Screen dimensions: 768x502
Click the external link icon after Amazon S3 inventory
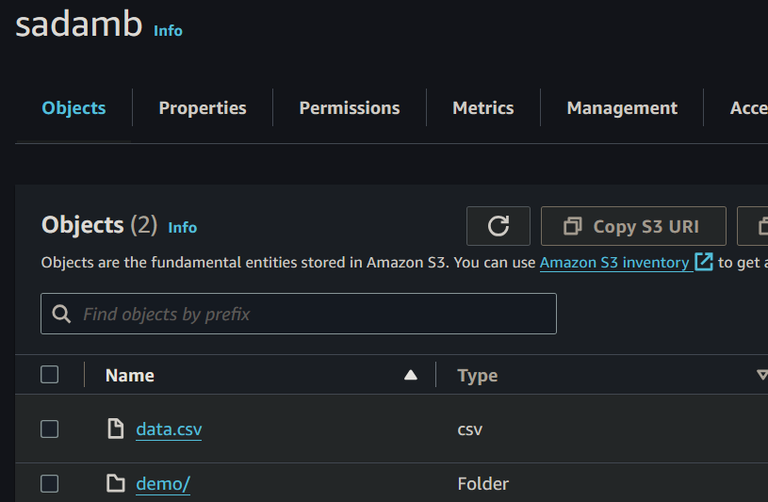click(704, 262)
